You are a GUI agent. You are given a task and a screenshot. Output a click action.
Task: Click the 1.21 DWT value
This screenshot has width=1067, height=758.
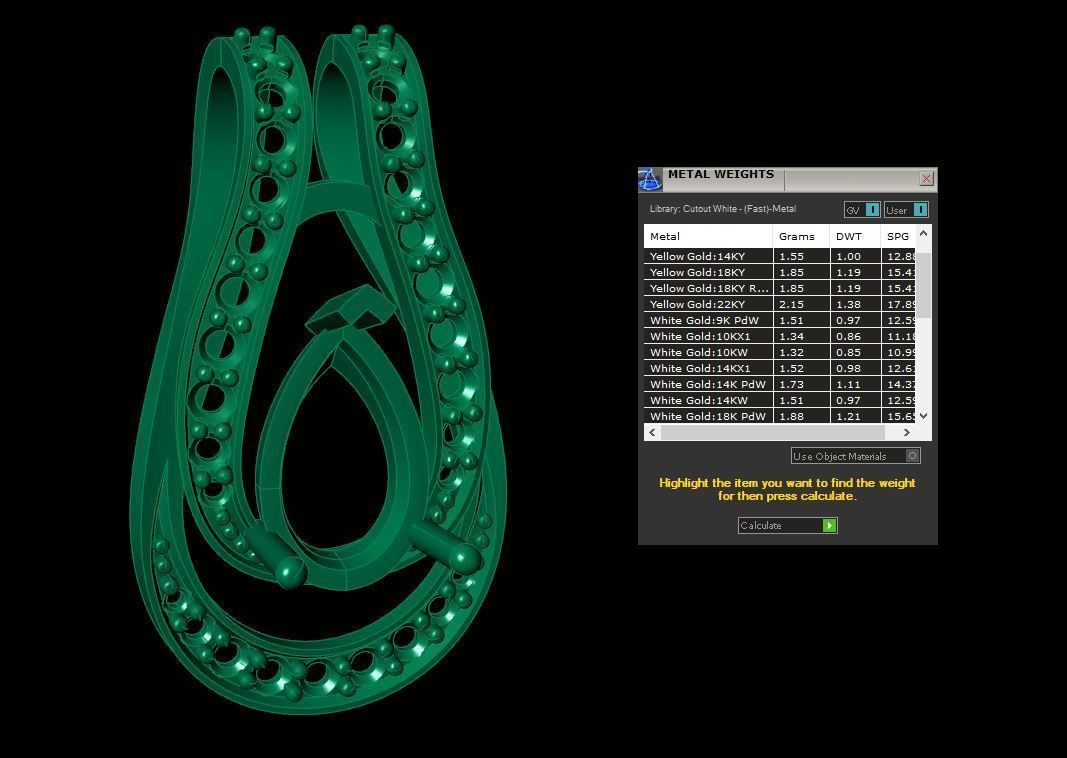[849, 416]
